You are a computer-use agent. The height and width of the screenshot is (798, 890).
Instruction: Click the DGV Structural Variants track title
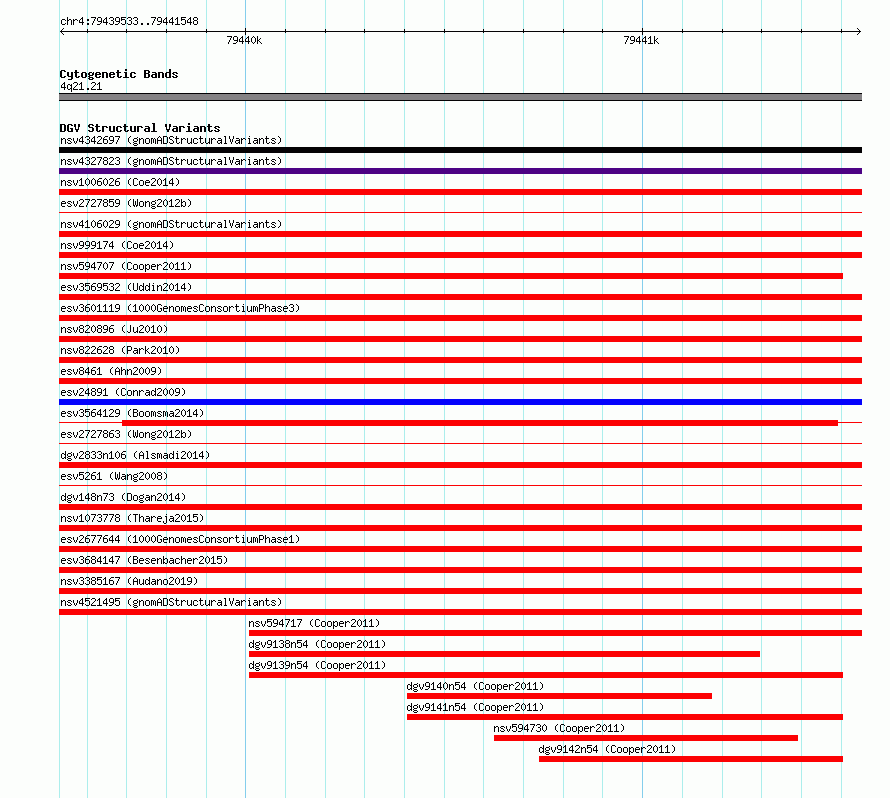coord(140,128)
